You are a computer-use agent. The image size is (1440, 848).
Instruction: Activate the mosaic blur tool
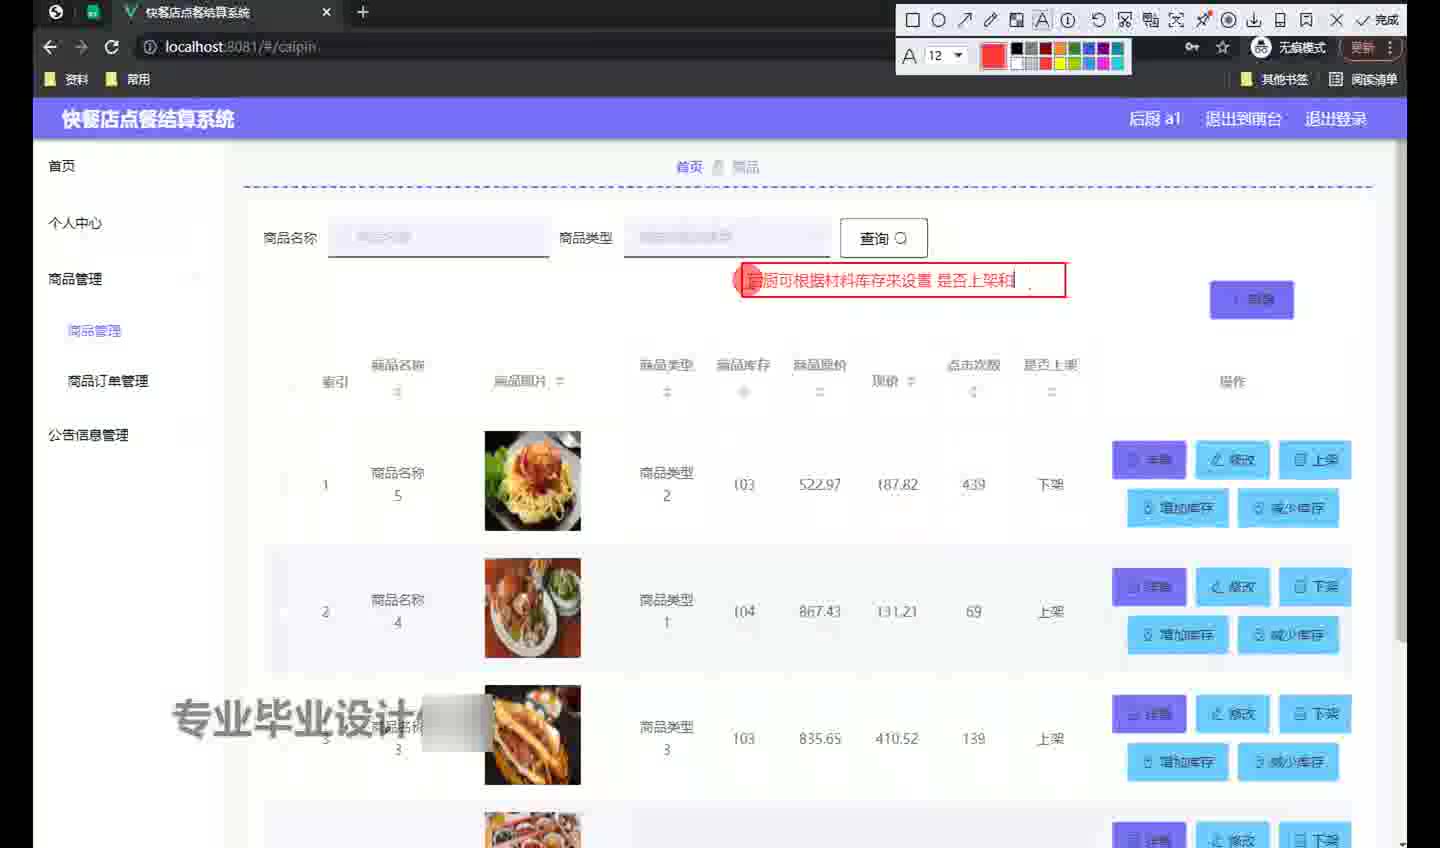tap(1016, 20)
